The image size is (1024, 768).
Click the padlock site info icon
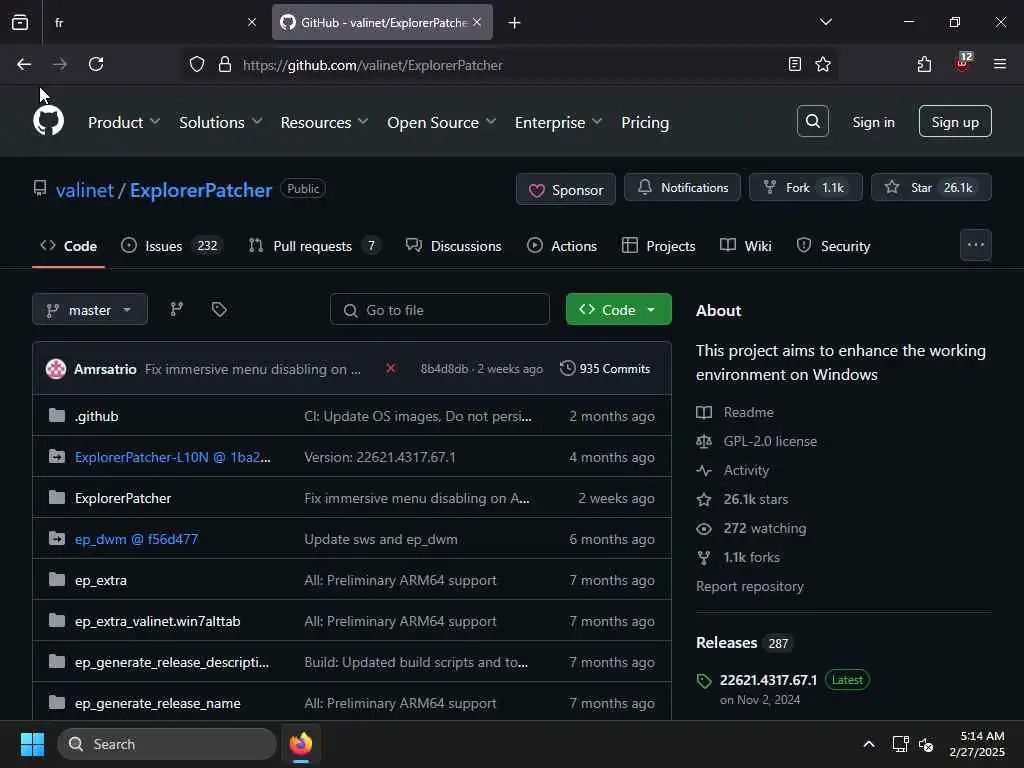coord(225,65)
